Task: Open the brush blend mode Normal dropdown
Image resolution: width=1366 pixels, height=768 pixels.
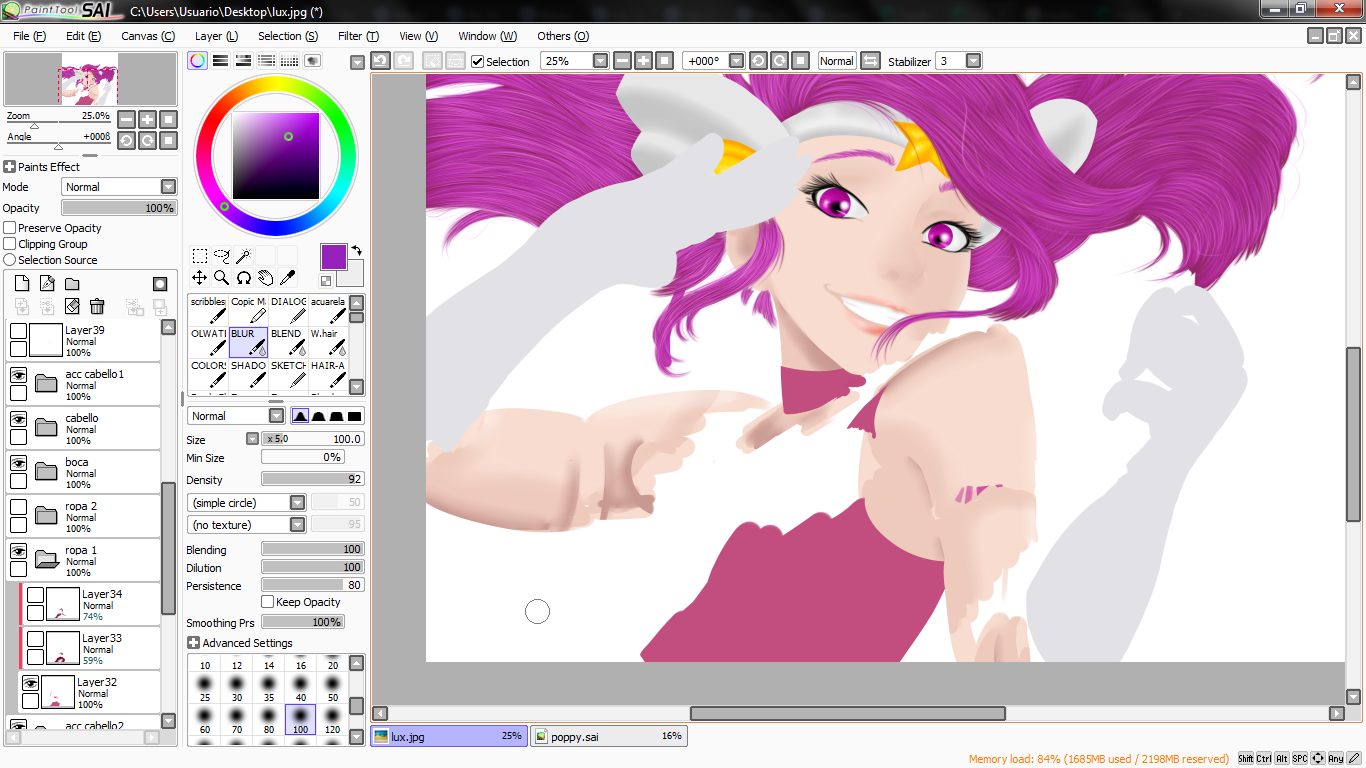Action: pyautogui.click(x=277, y=416)
